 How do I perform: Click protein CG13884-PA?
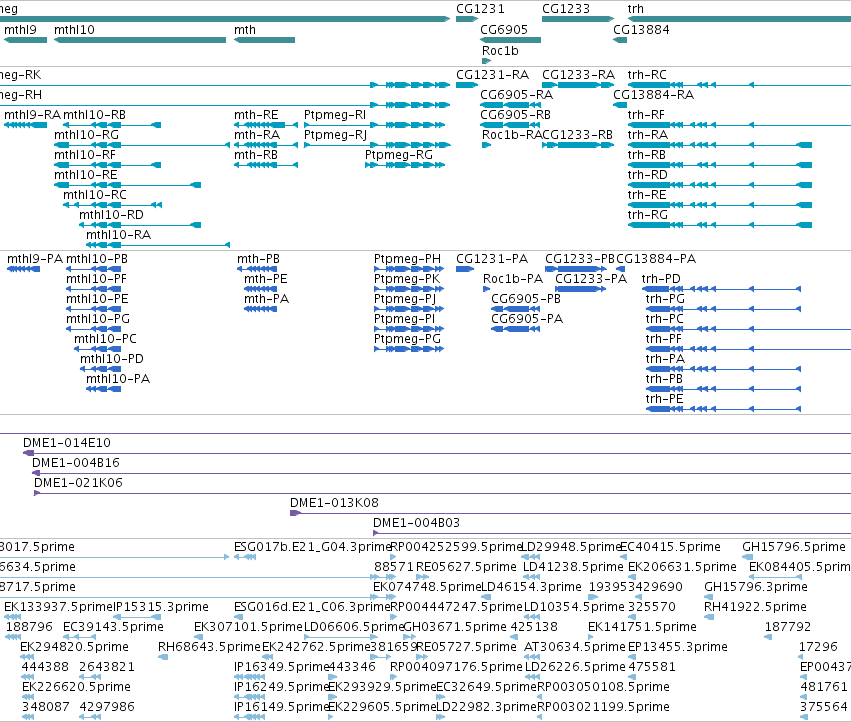tap(656, 259)
